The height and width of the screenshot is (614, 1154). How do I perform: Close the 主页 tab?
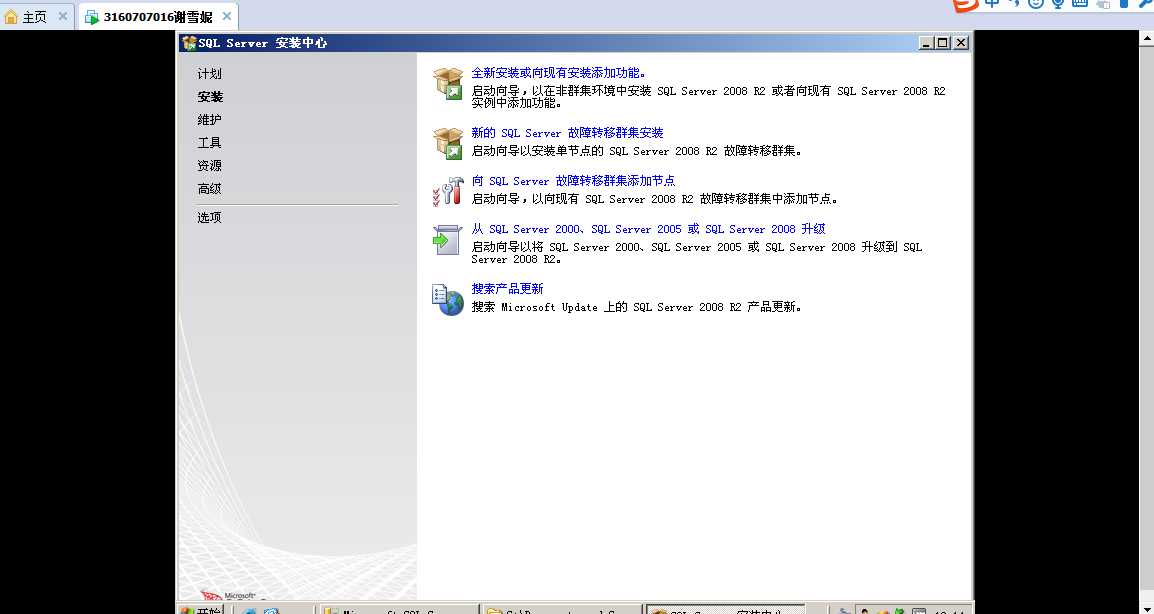click(63, 16)
